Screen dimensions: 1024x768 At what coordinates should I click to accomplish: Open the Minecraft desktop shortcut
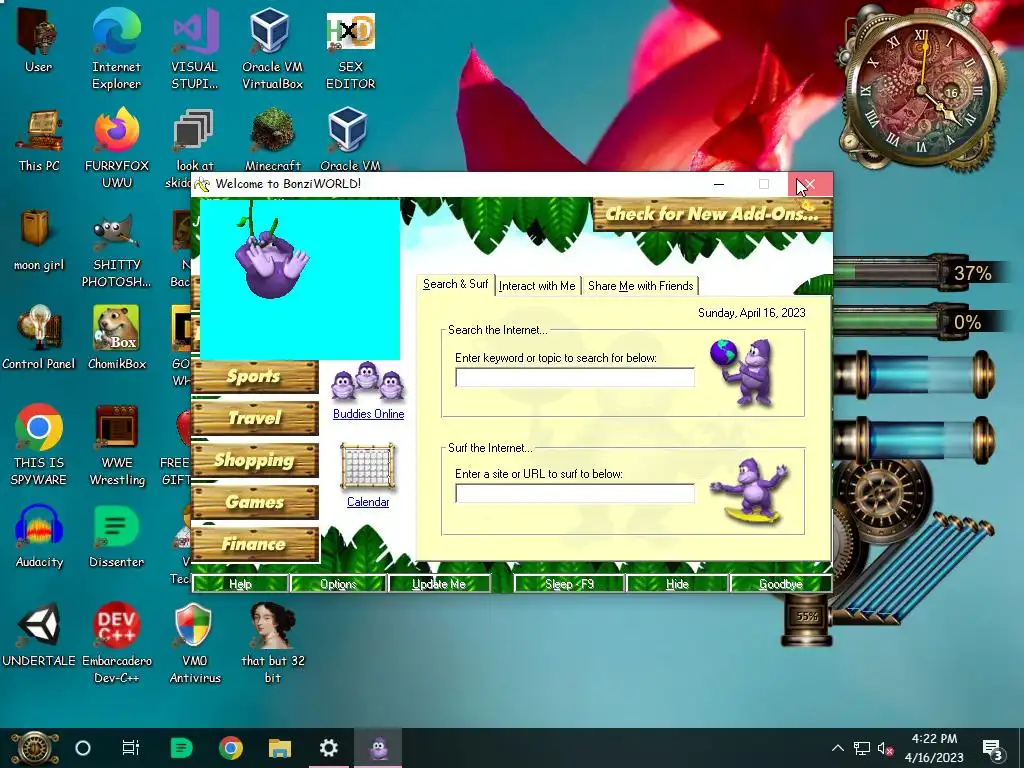272,140
